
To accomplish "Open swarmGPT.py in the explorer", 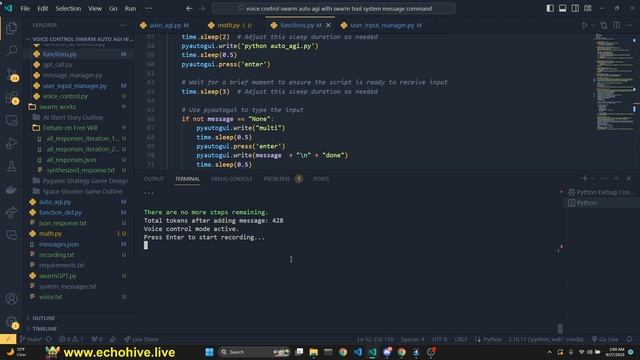I will [x=58, y=276].
